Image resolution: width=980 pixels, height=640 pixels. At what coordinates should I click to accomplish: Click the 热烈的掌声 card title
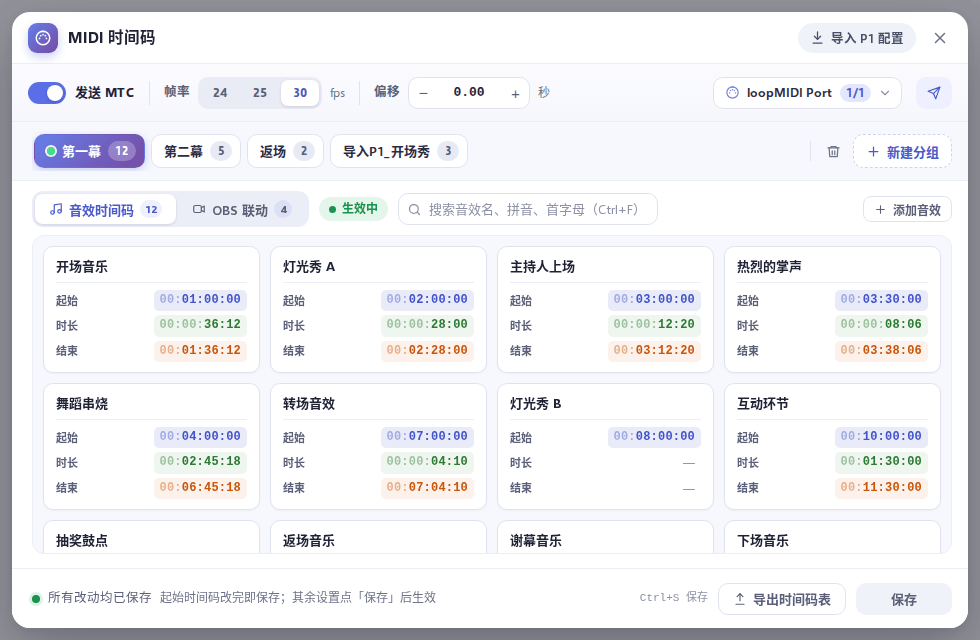[769, 267]
